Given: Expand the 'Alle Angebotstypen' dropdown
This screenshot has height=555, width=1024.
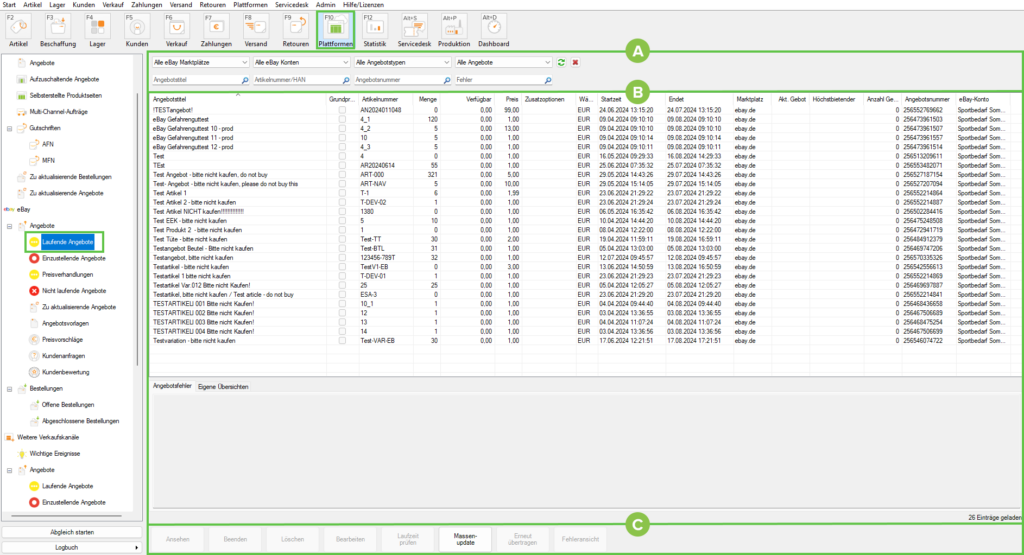Looking at the screenshot, I should pos(402,63).
